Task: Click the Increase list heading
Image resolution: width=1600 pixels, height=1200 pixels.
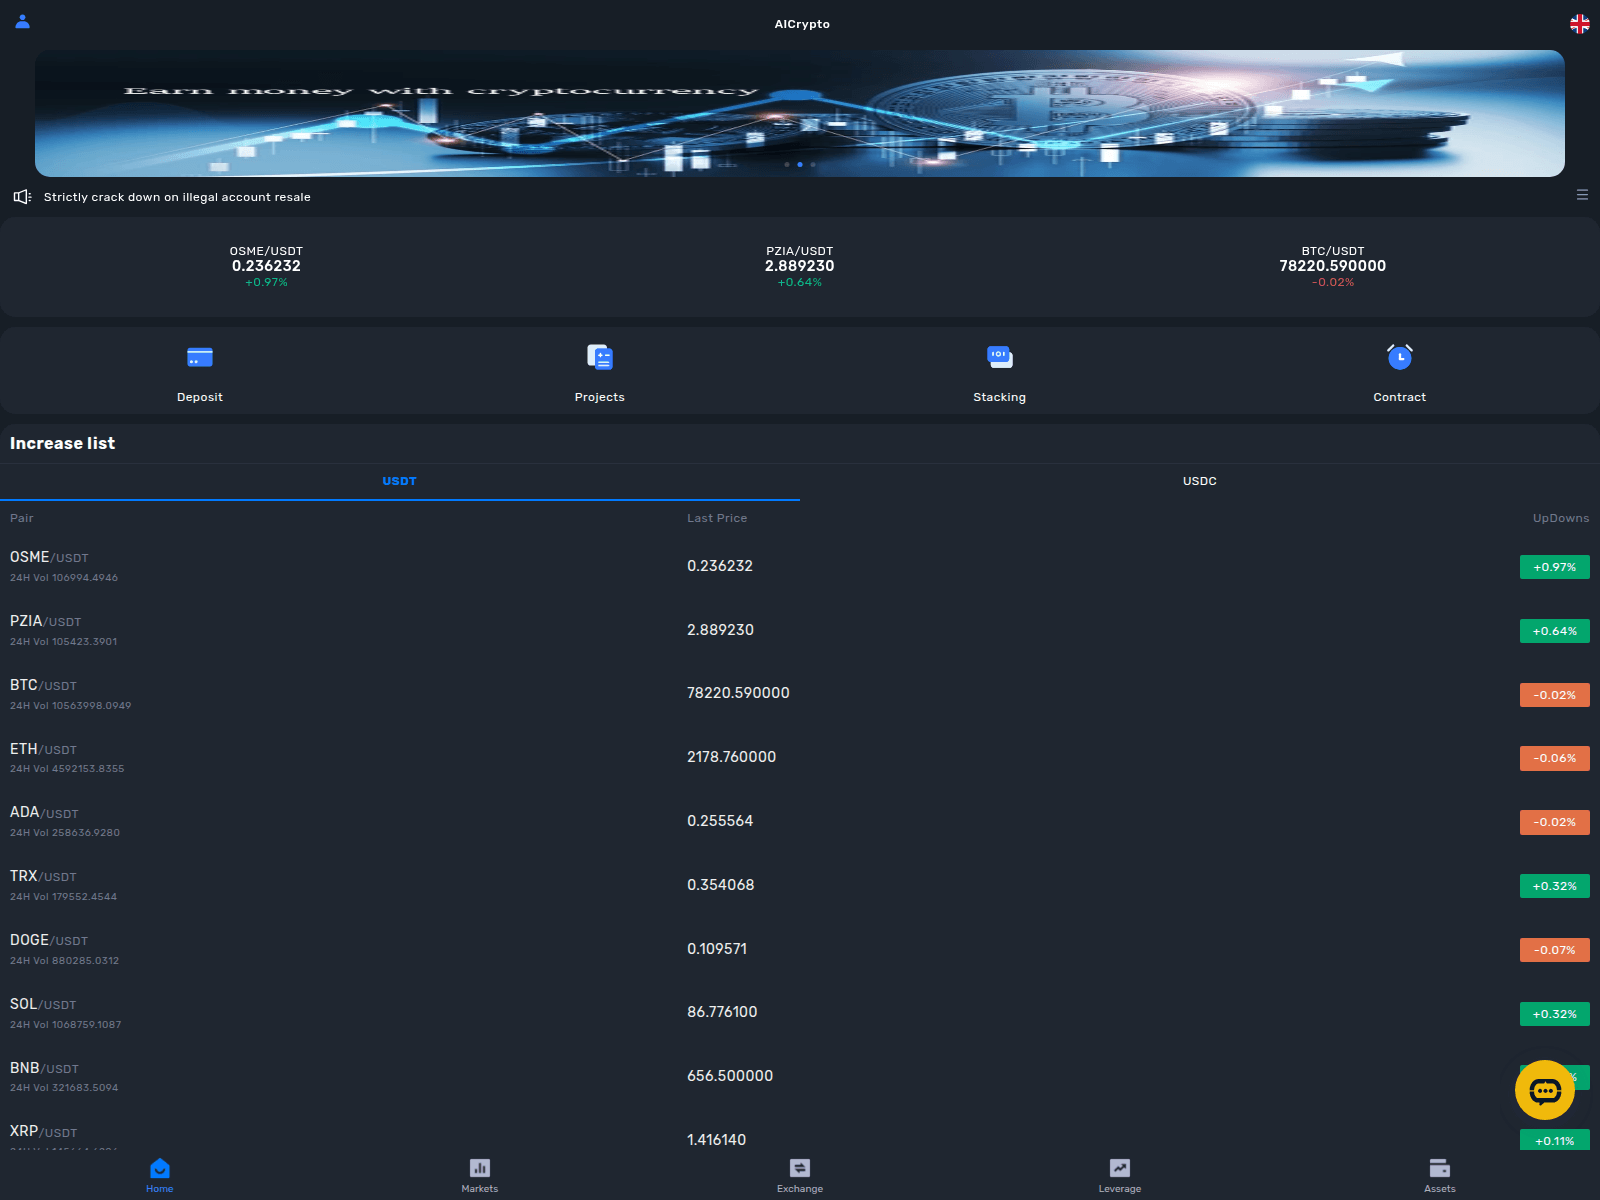Action: (62, 443)
